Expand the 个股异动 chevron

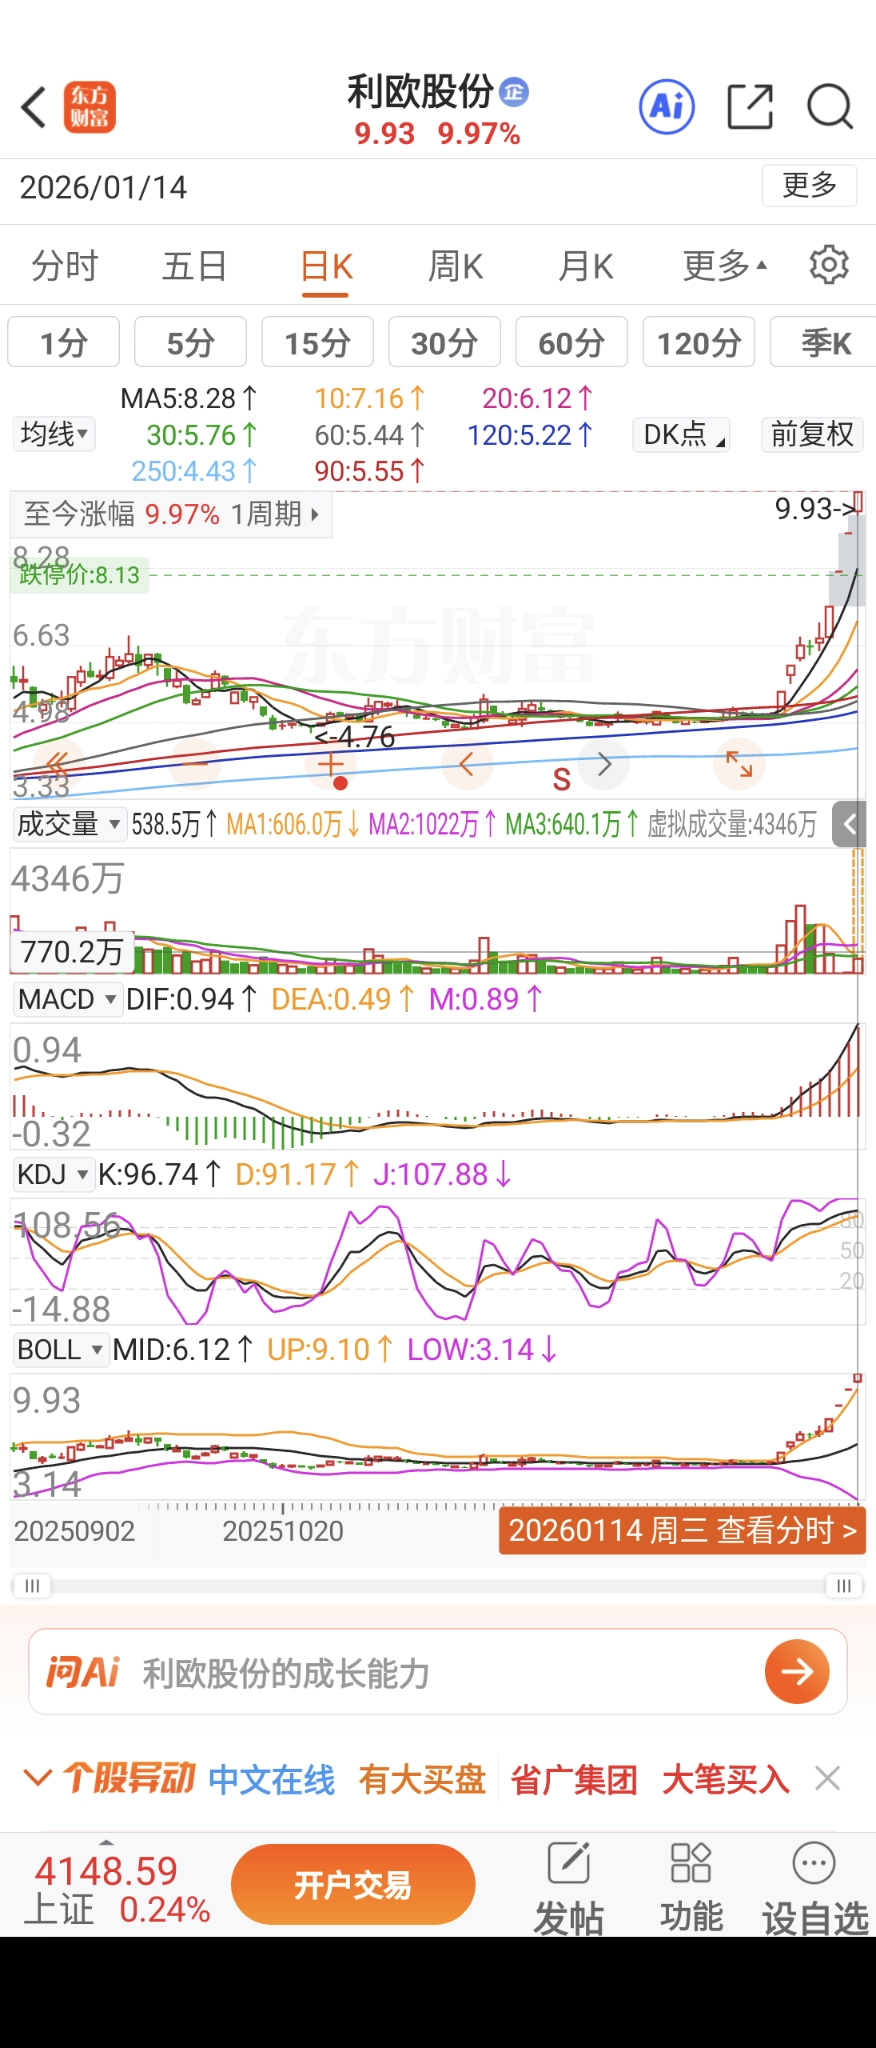(x=38, y=1778)
